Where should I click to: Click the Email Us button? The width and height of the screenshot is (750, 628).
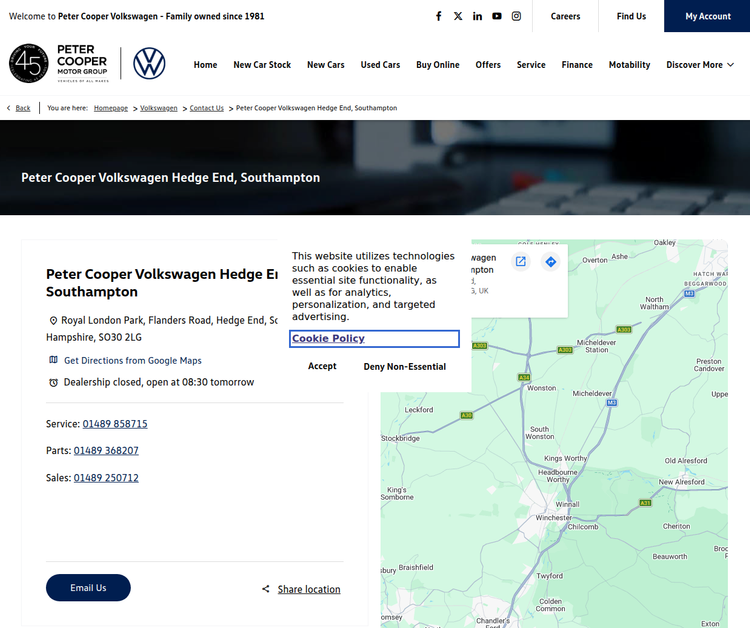click(88, 588)
